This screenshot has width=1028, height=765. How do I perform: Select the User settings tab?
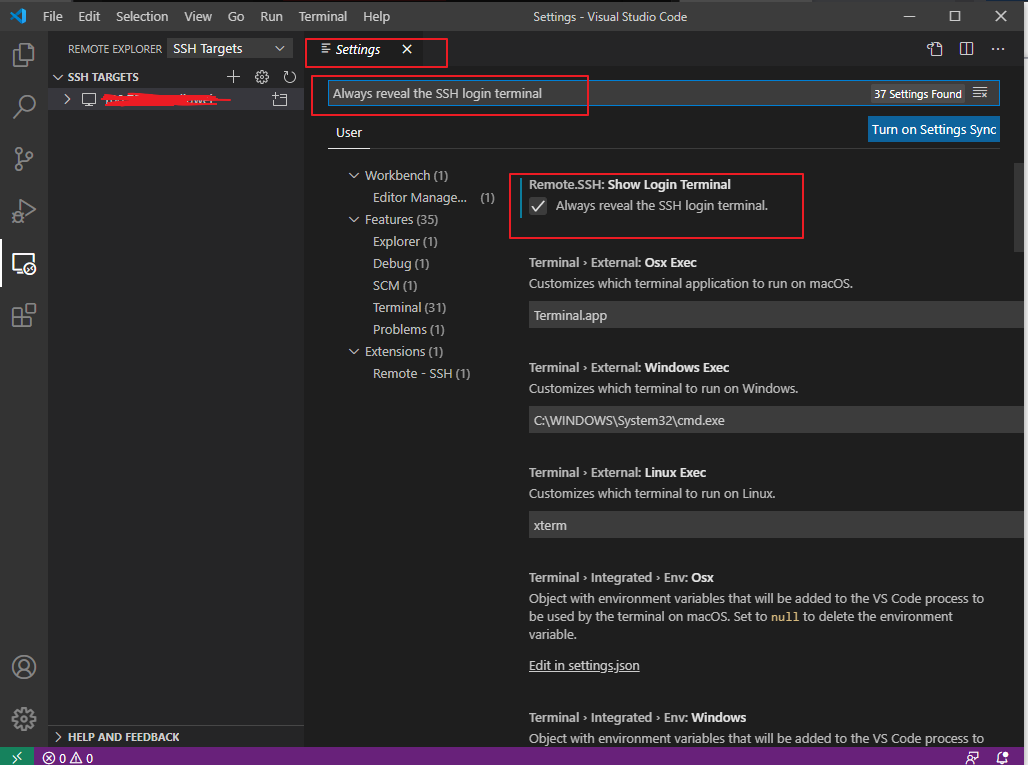click(349, 132)
